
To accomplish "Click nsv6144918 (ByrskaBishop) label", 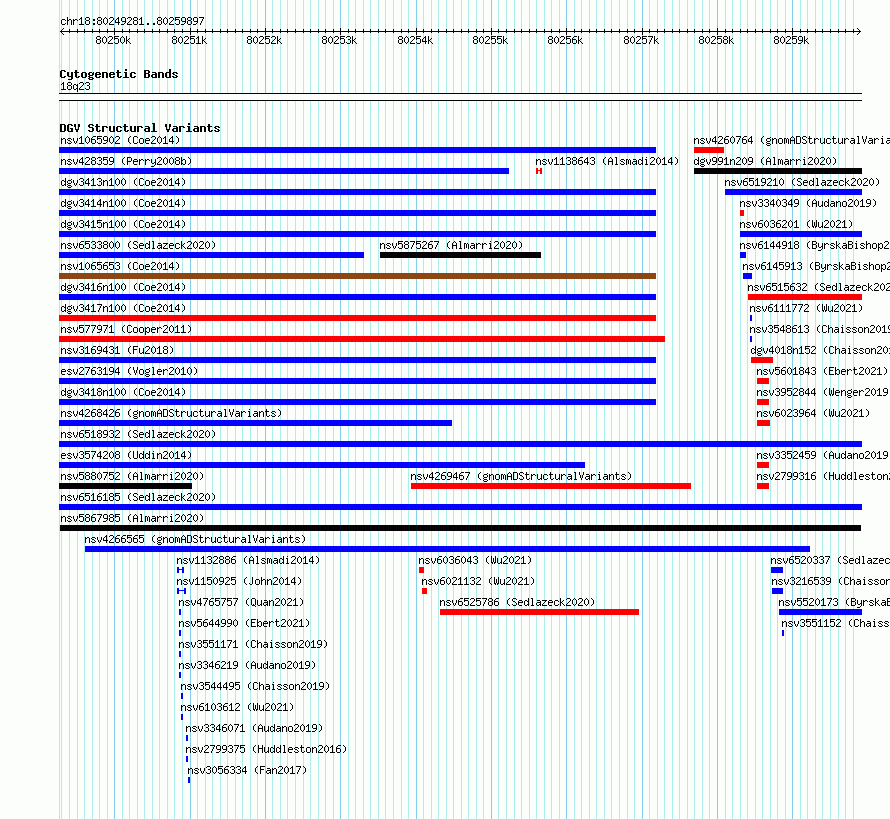I will tap(815, 245).
